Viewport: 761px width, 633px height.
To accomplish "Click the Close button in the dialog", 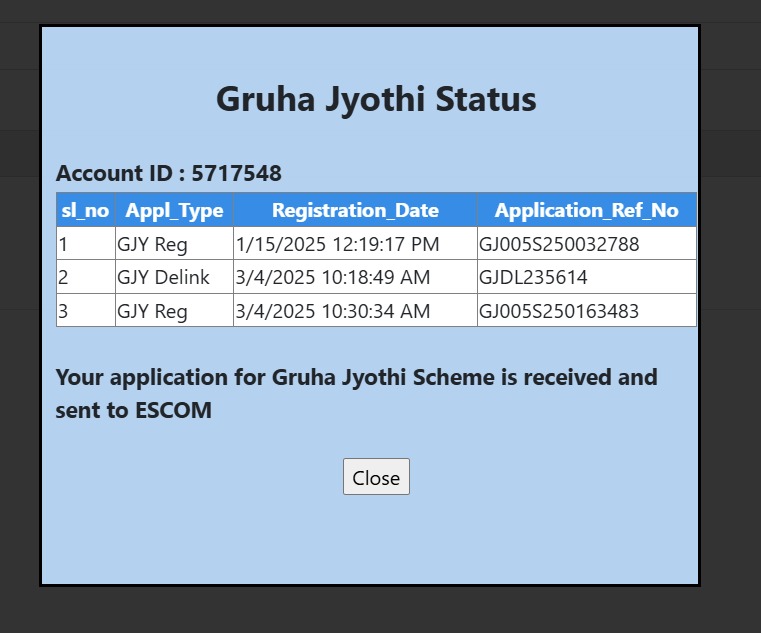I will point(376,477).
